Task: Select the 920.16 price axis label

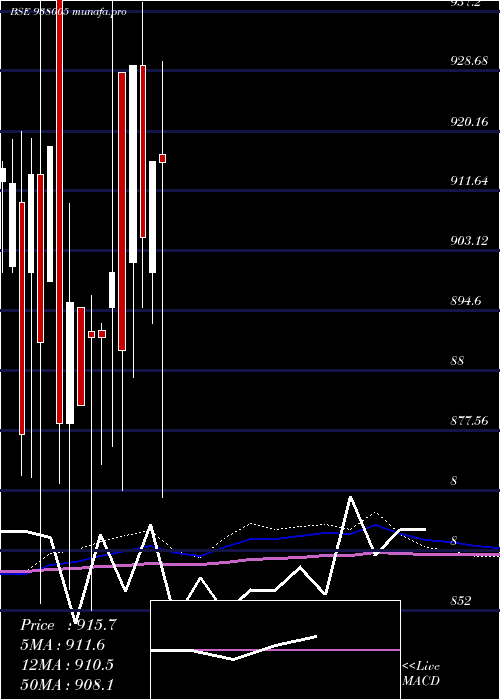Action: pos(469,121)
